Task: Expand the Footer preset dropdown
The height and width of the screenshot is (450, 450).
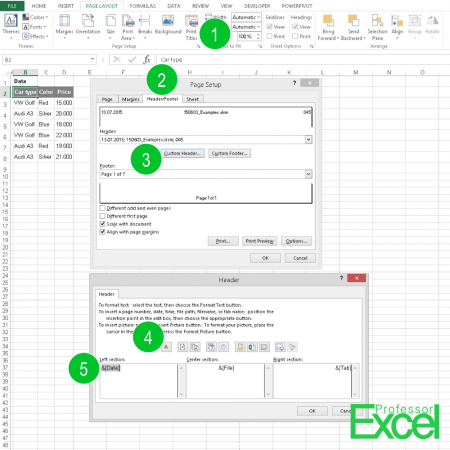Action: 308,174
